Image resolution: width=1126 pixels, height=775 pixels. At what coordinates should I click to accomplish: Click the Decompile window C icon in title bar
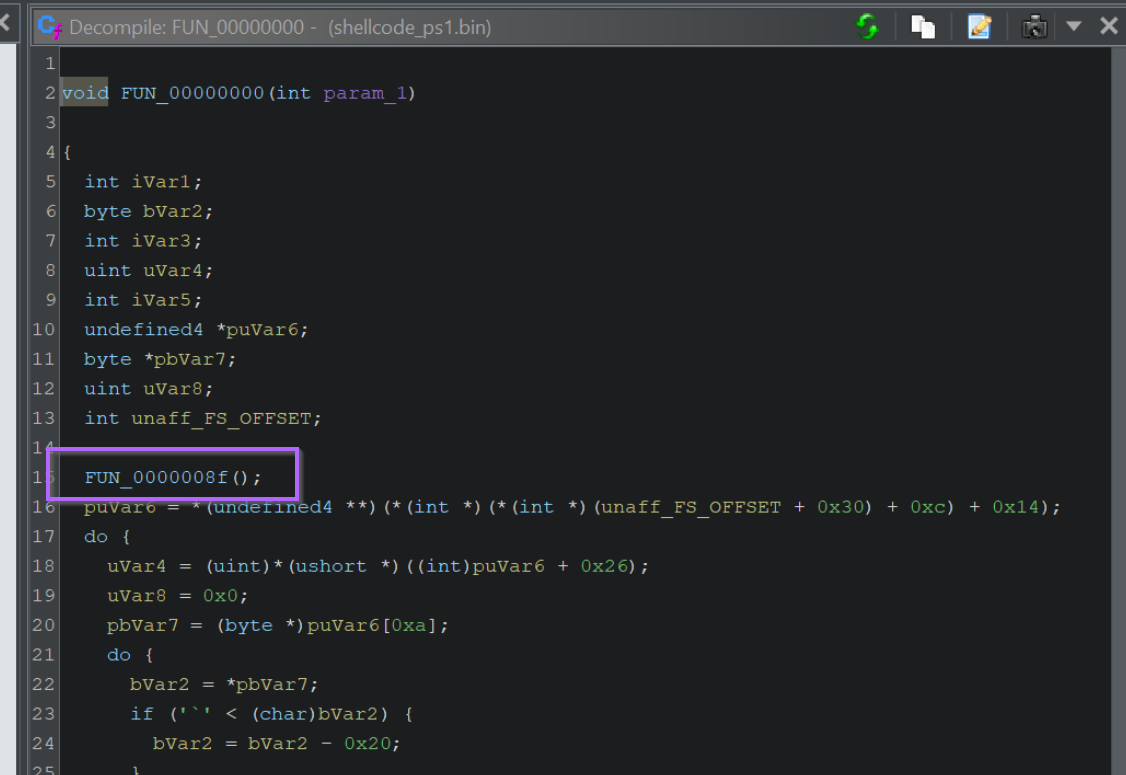50,27
